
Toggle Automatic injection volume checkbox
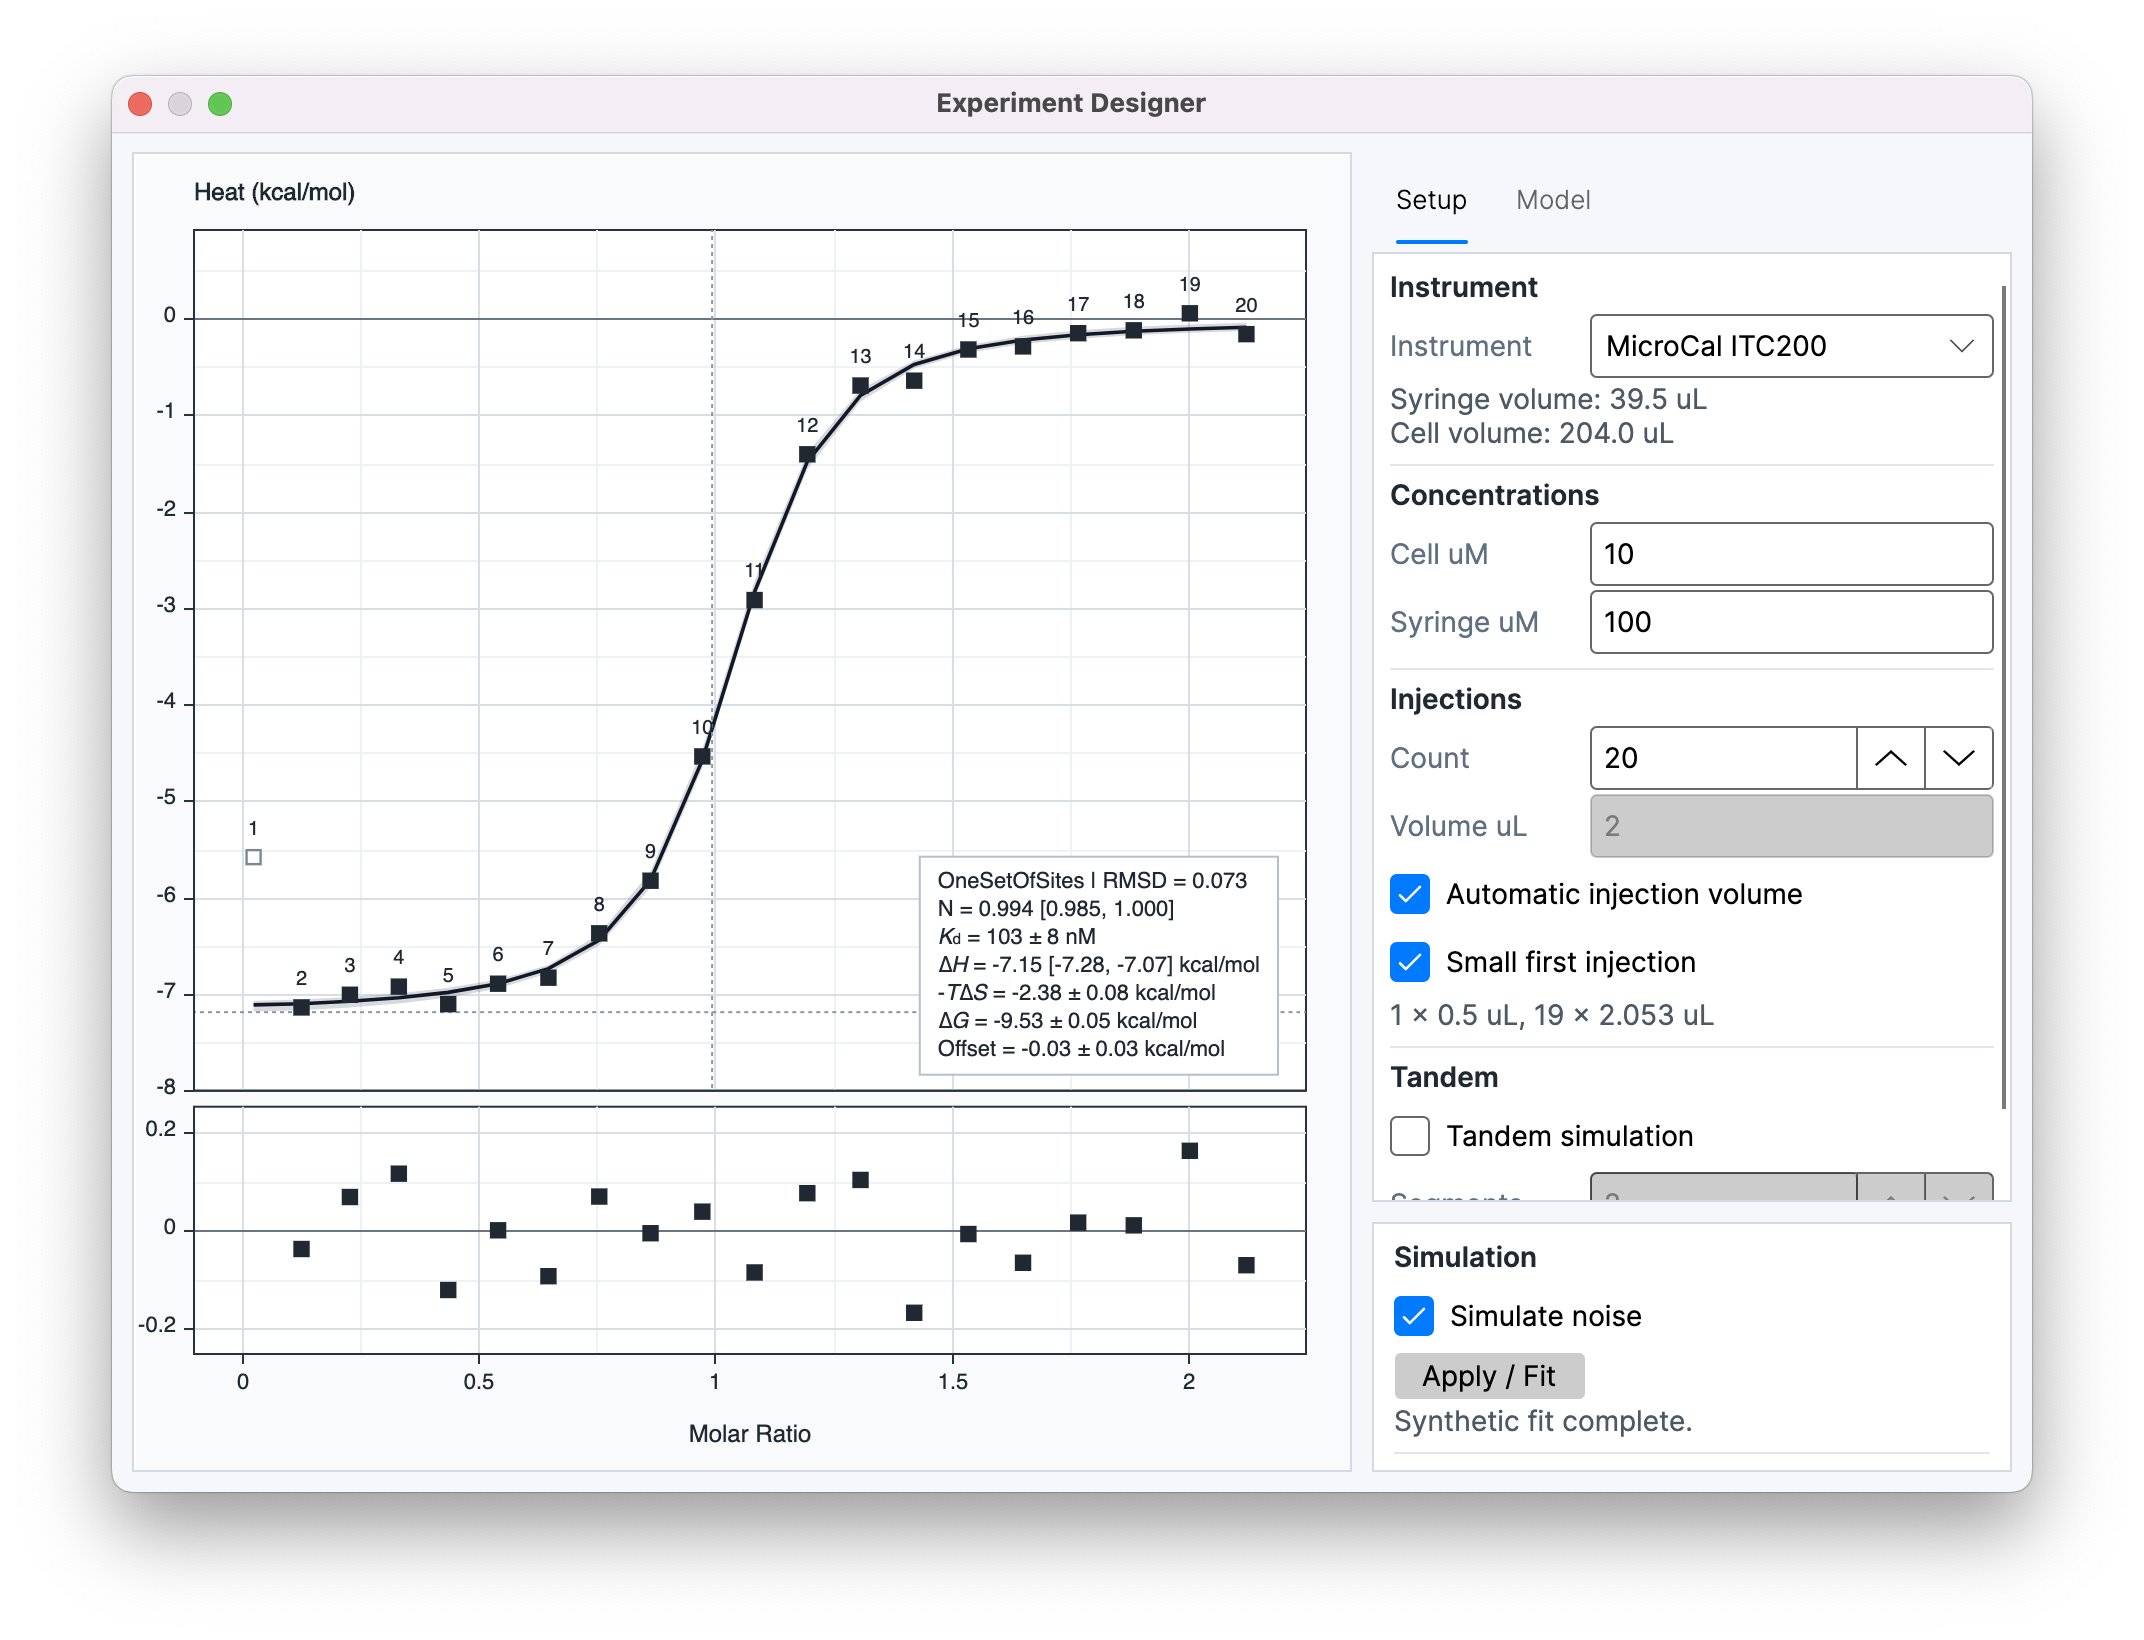(1409, 894)
